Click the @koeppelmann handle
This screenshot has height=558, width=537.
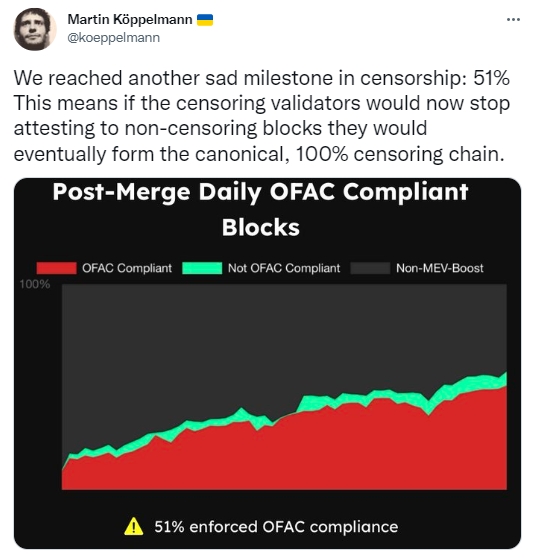click(114, 38)
